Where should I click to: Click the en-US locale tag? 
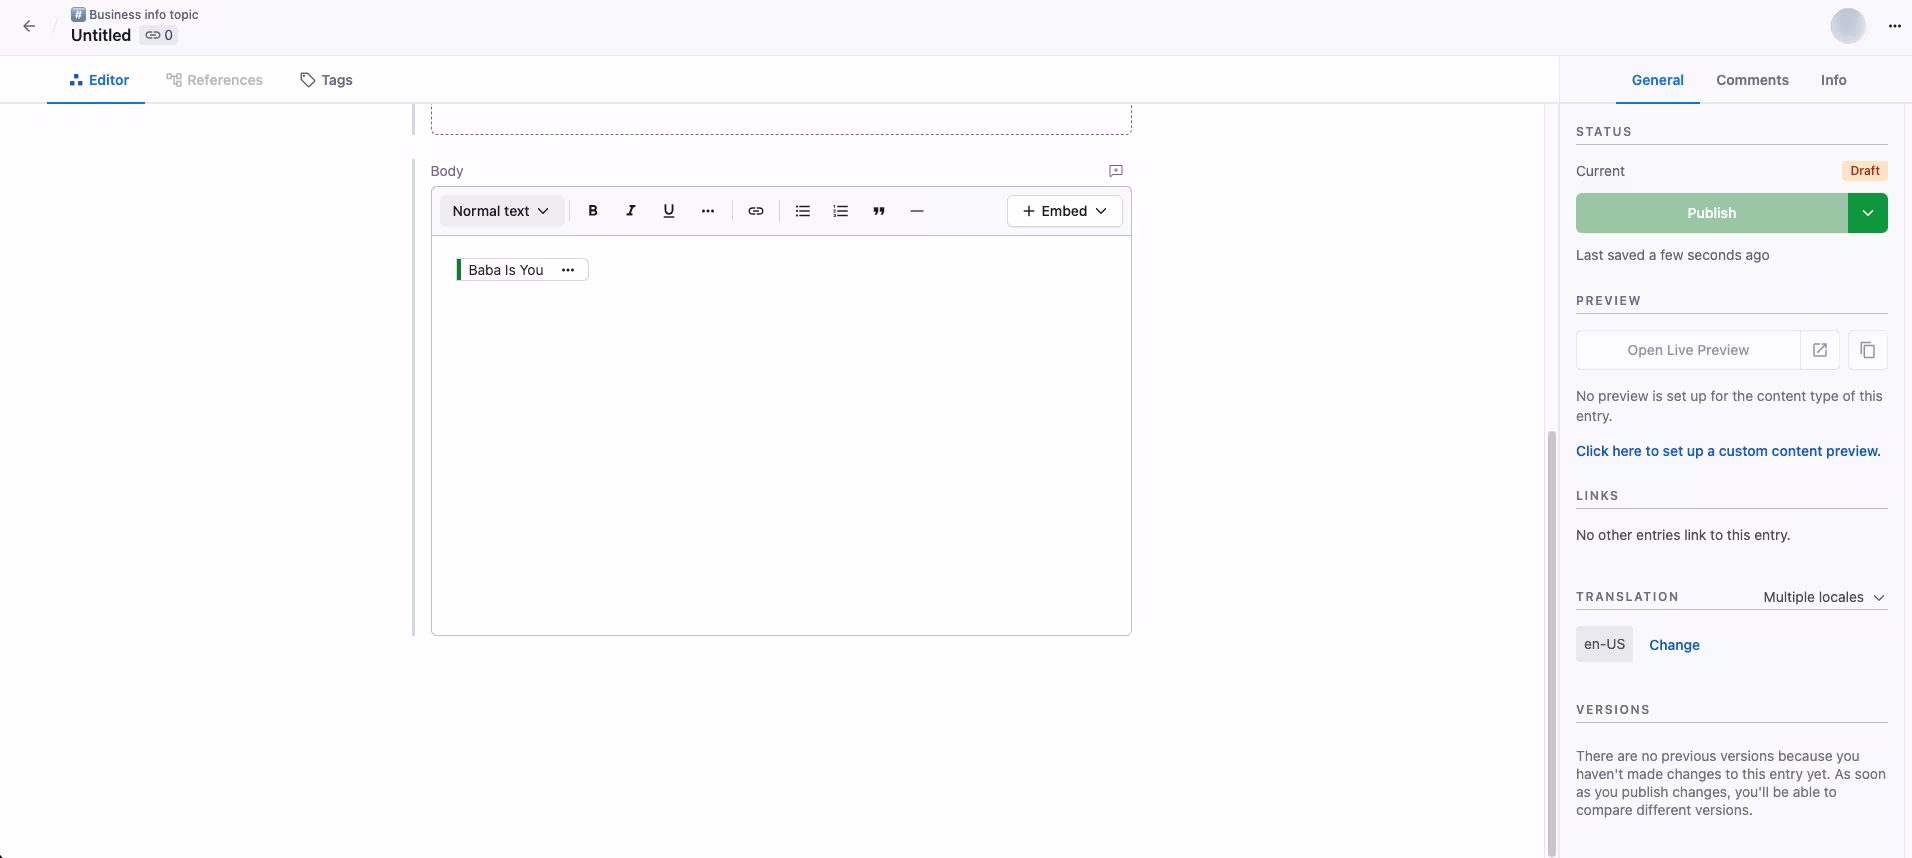tap(1604, 645)
